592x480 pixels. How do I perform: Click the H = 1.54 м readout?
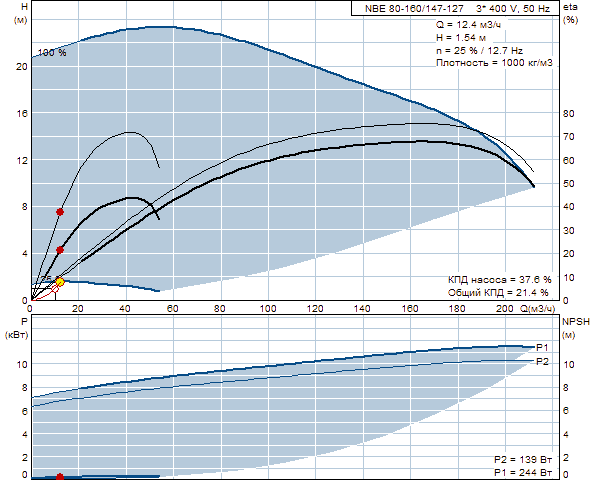(461, 38)
